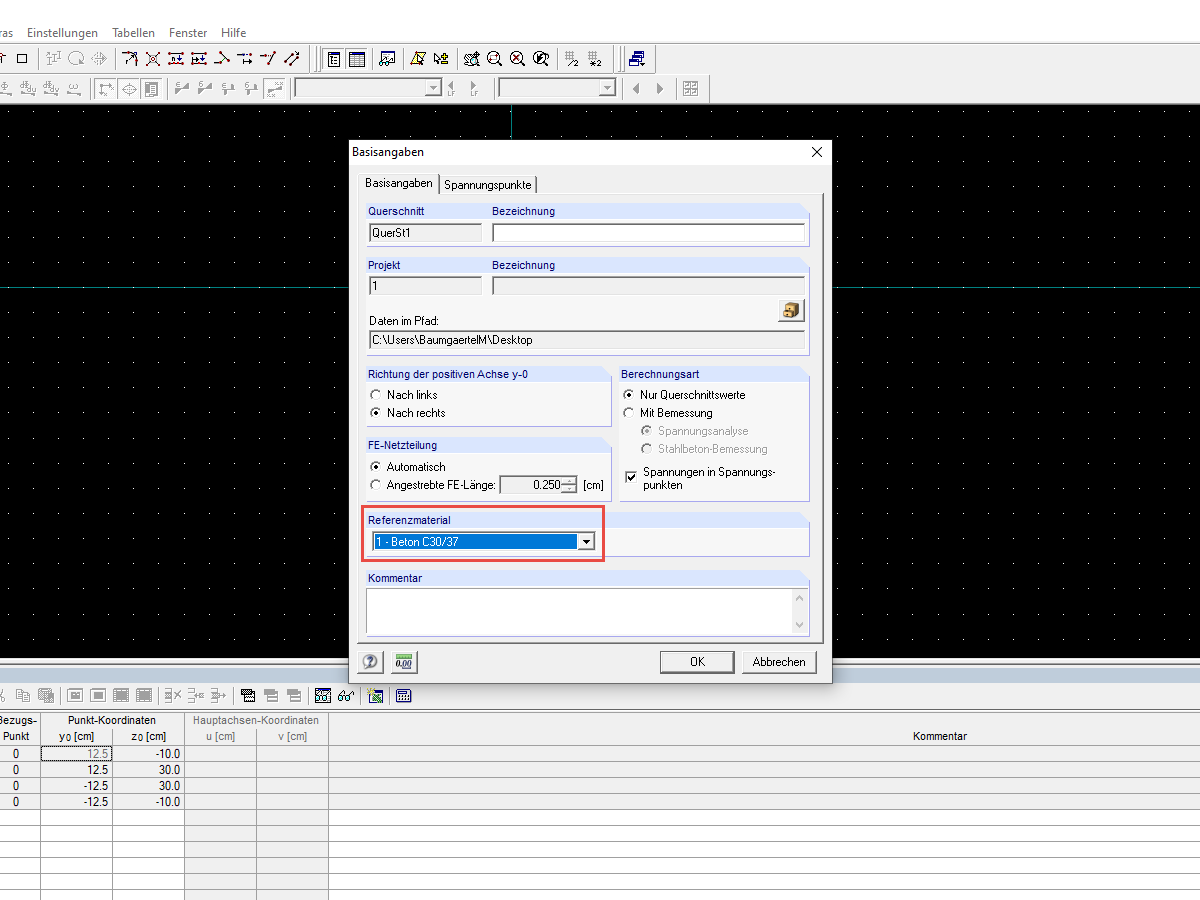Click the cursor with yellow node icon
The height and width of the screenshot is (900, 1200).
click(441, 59)
